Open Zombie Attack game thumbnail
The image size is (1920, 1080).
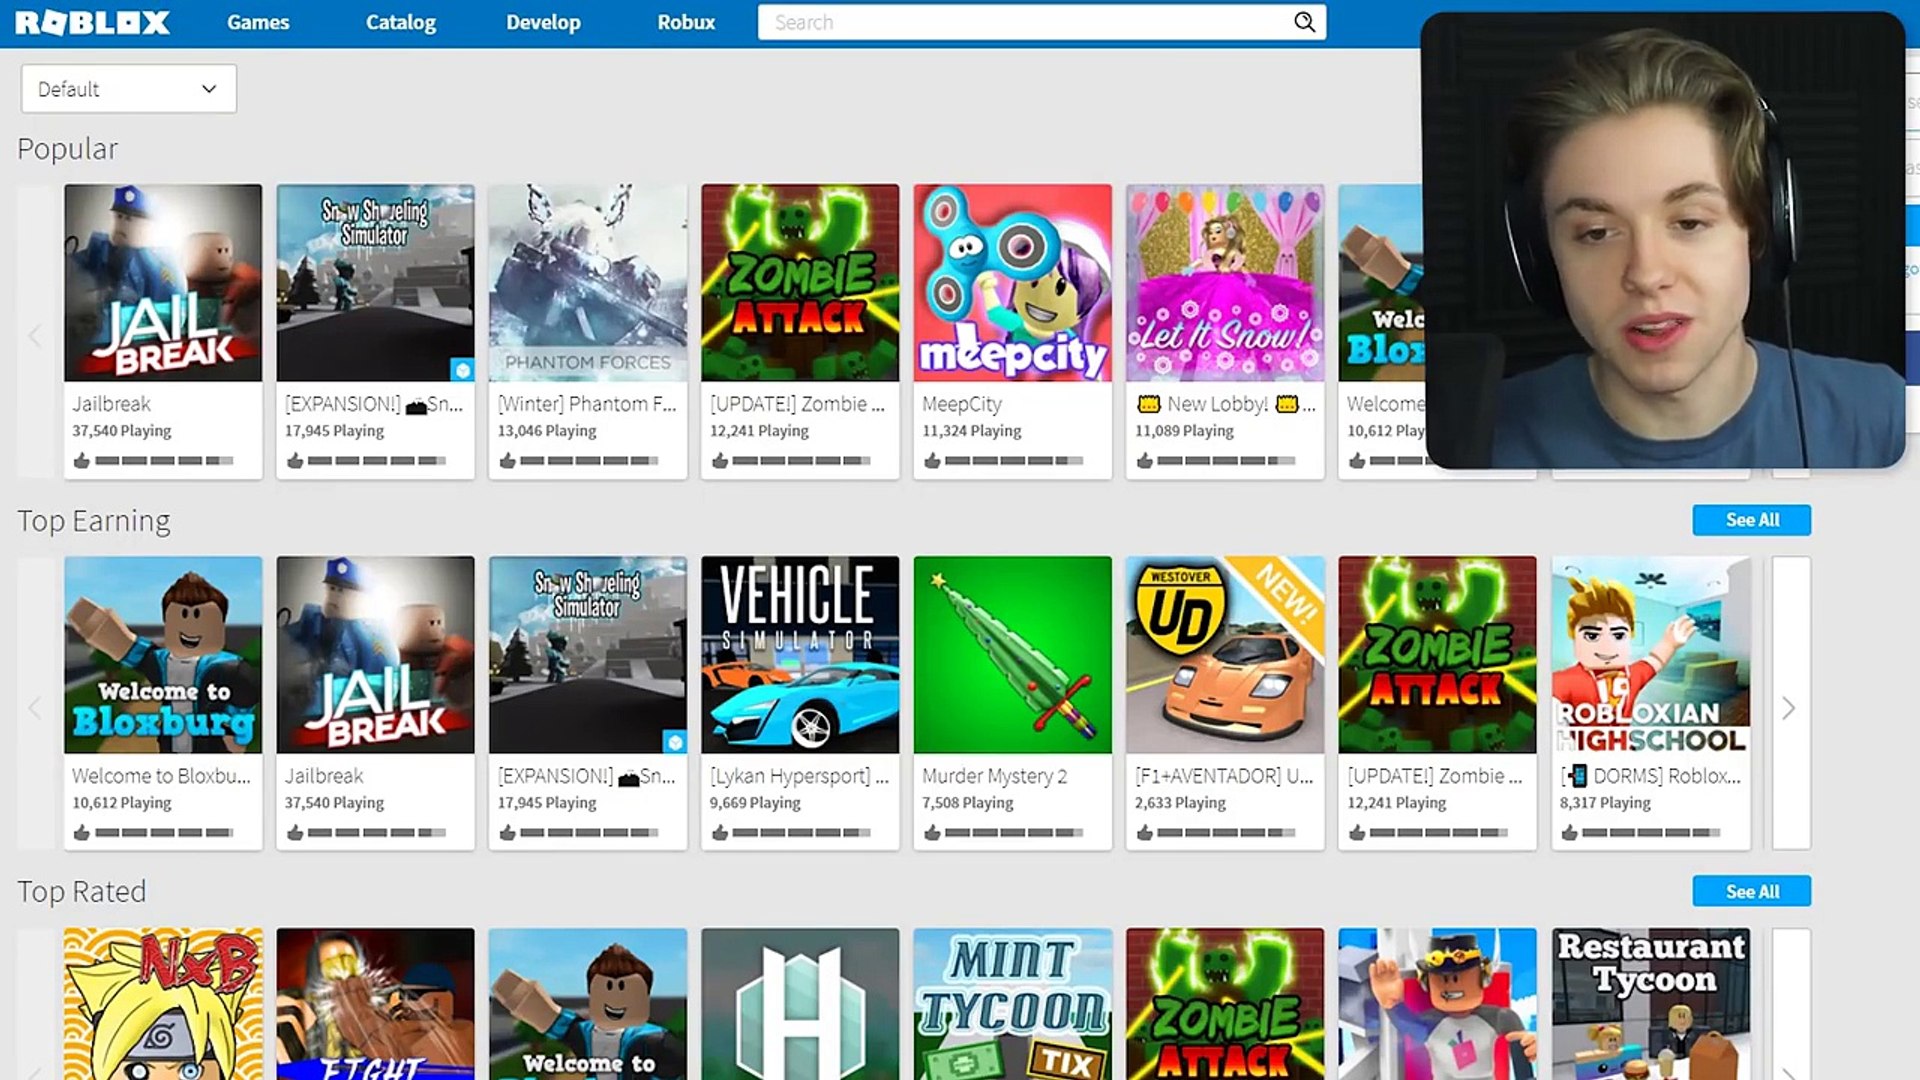pos(800,282)
